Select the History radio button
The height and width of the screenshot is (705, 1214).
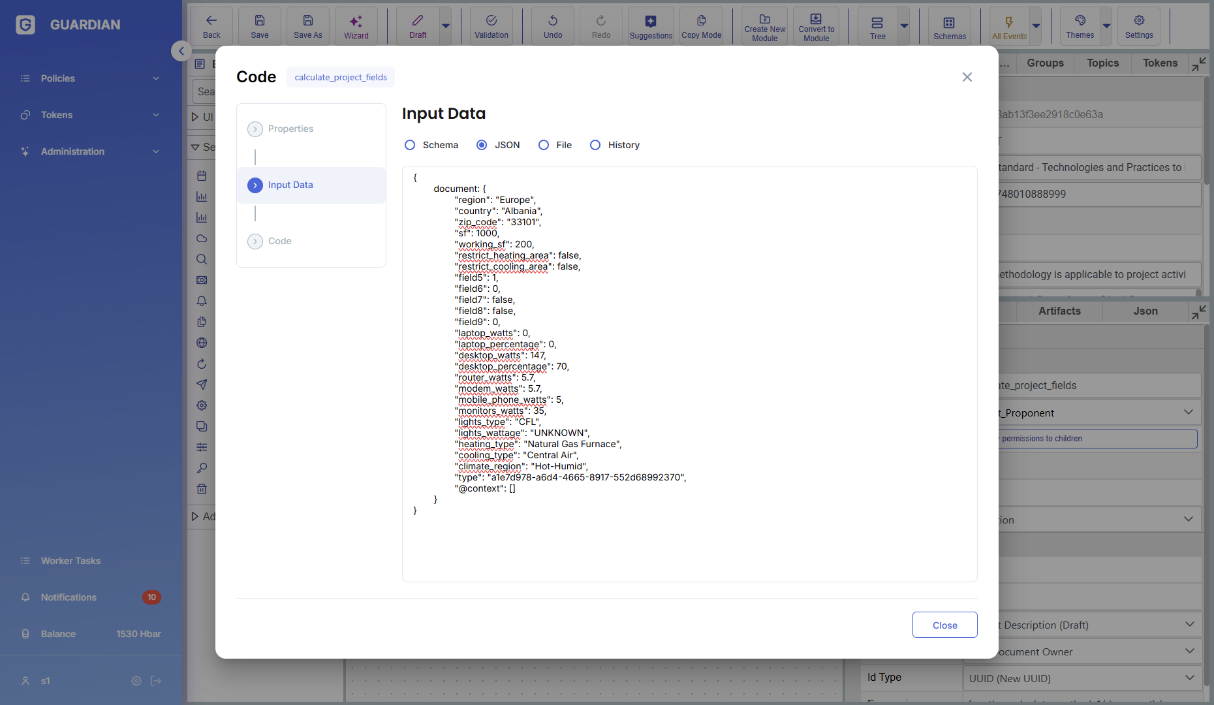point(595,145)
